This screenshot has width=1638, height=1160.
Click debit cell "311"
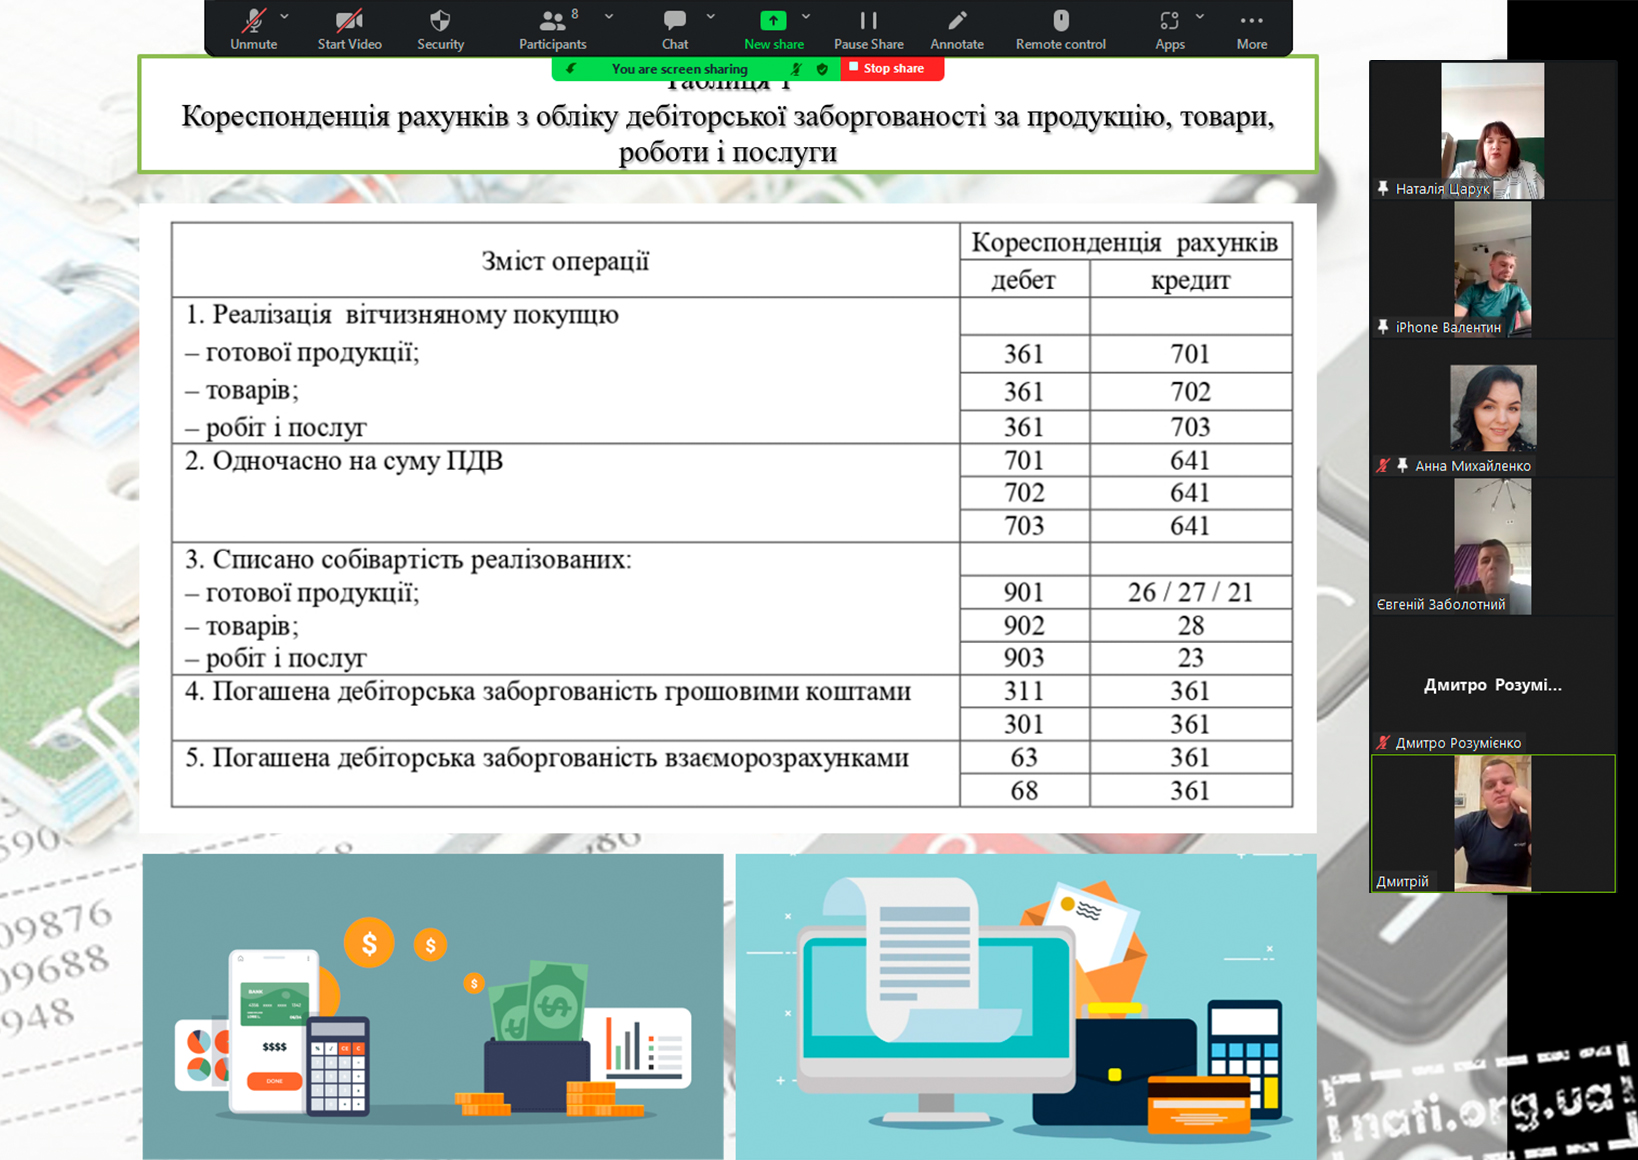click(x=1024, y=691)
